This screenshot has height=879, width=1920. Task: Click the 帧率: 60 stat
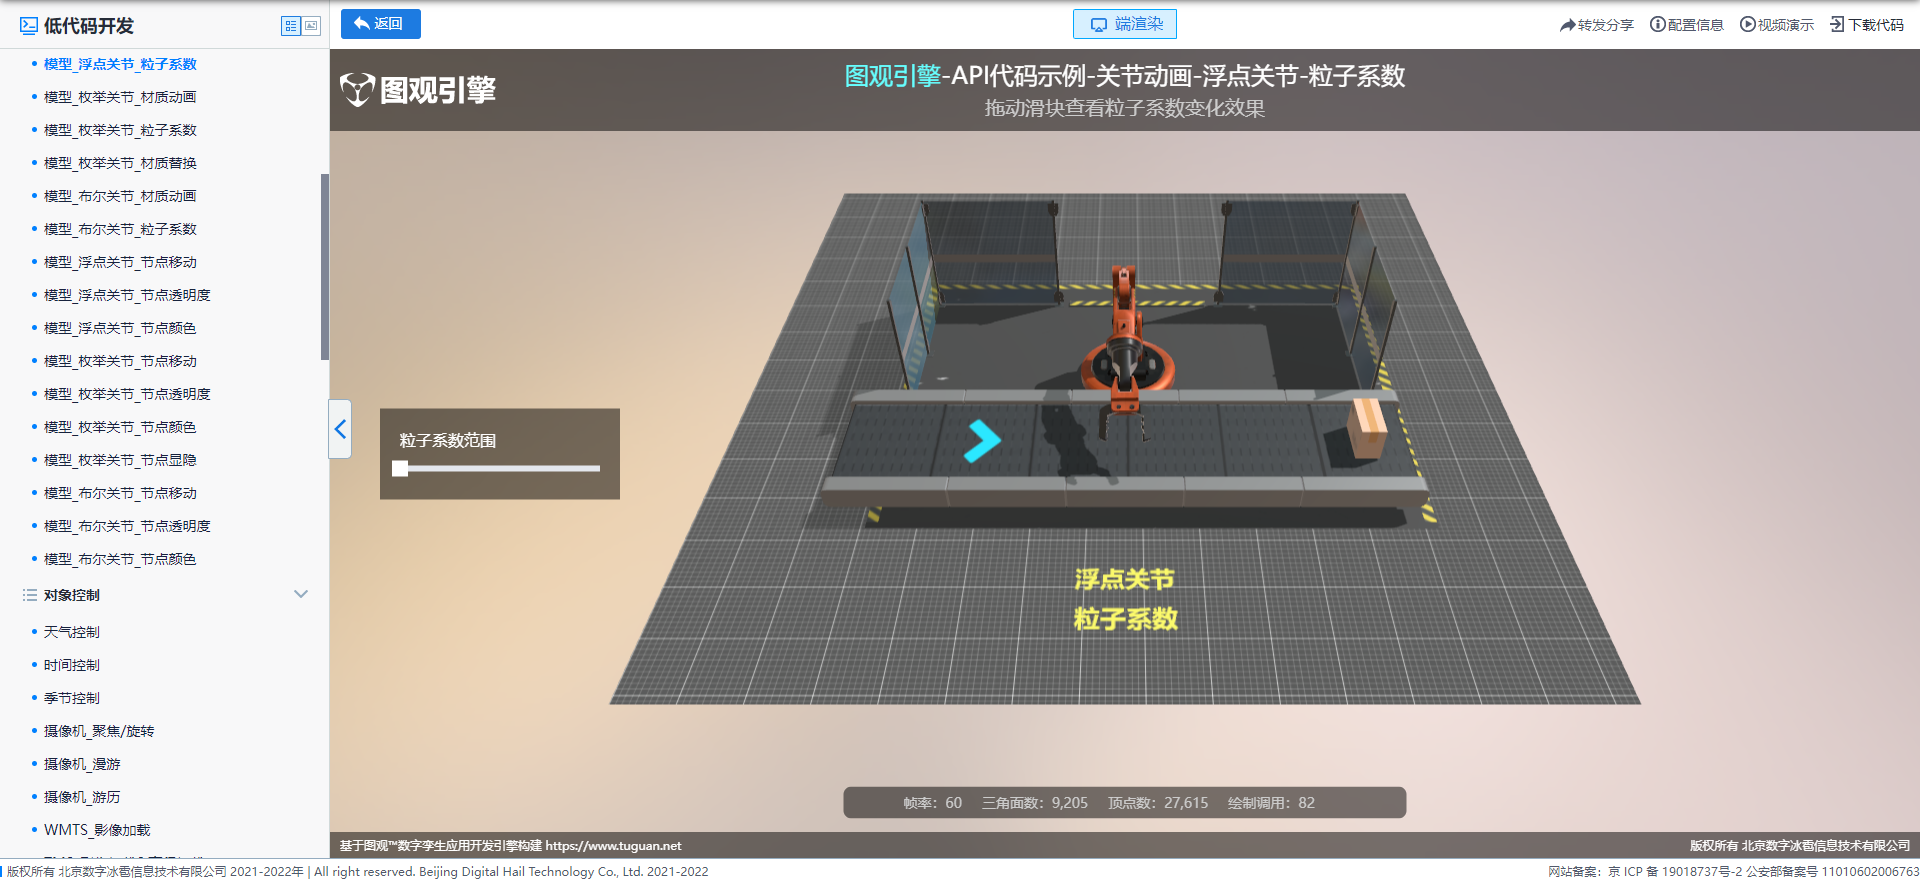pyautogui.click(x=932, y=803)
